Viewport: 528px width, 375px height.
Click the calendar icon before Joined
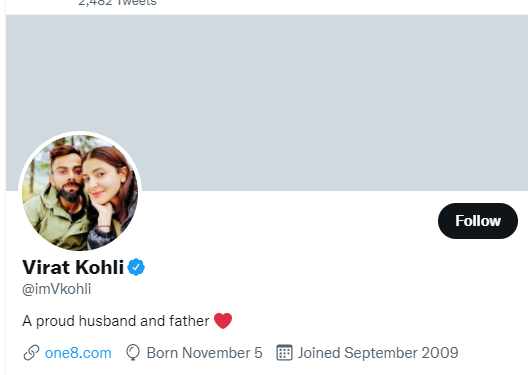point(284,353)
